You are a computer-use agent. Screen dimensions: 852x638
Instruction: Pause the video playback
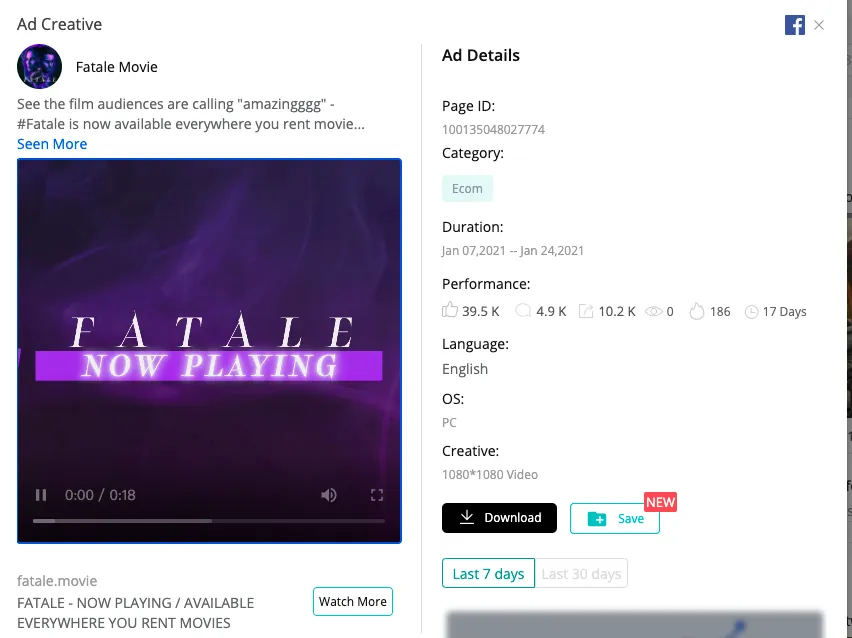41,495
